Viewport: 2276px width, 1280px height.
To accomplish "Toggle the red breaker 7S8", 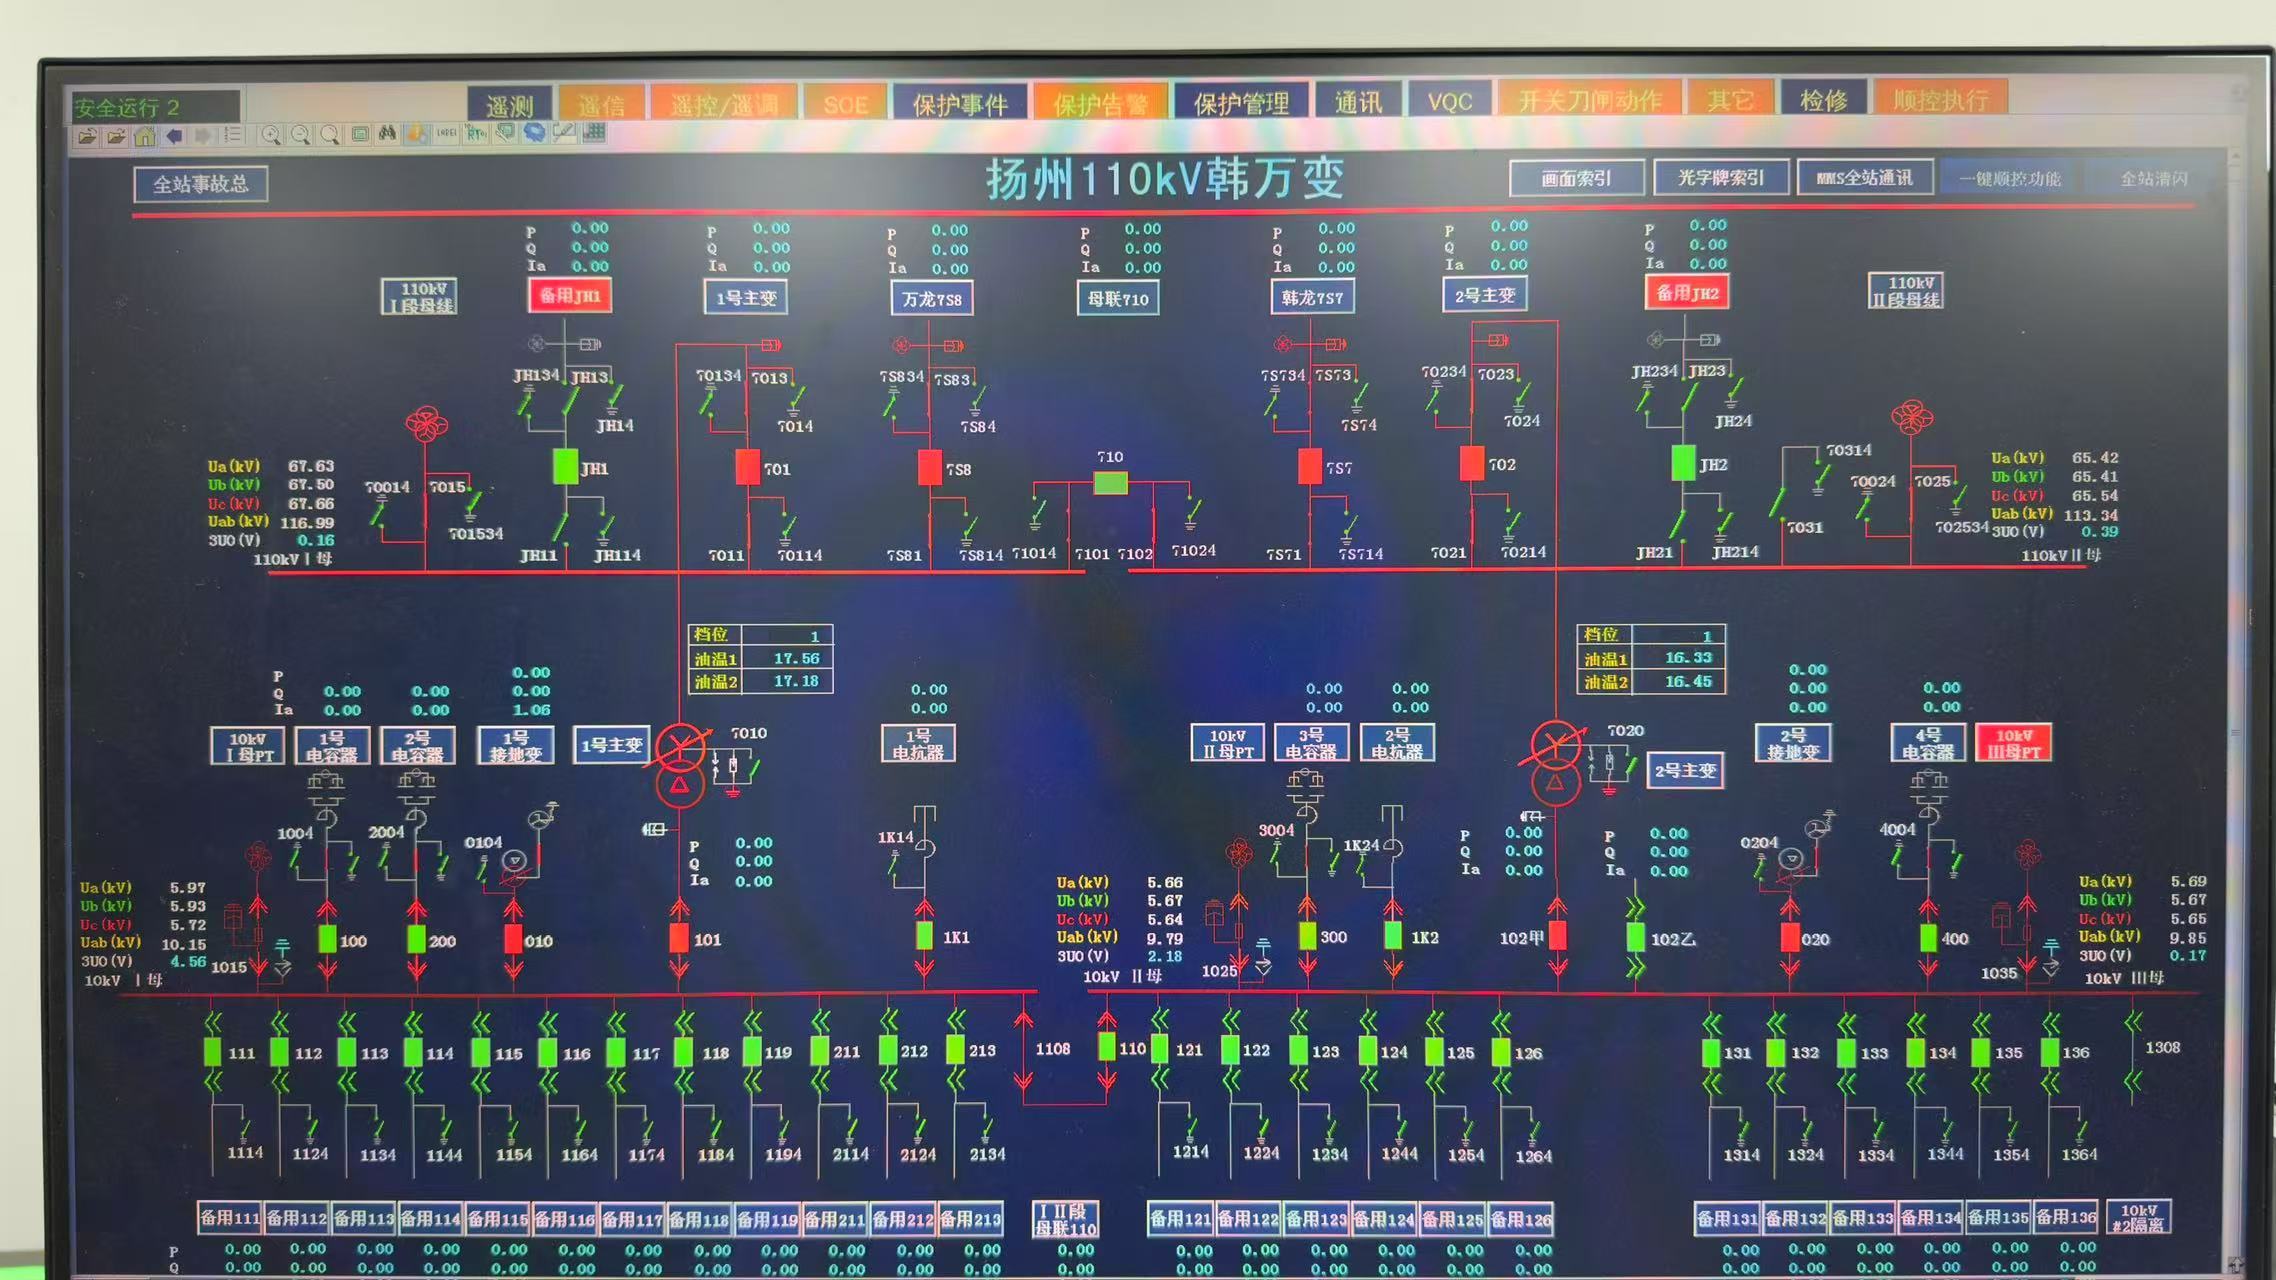I will [x=929, y=467].
